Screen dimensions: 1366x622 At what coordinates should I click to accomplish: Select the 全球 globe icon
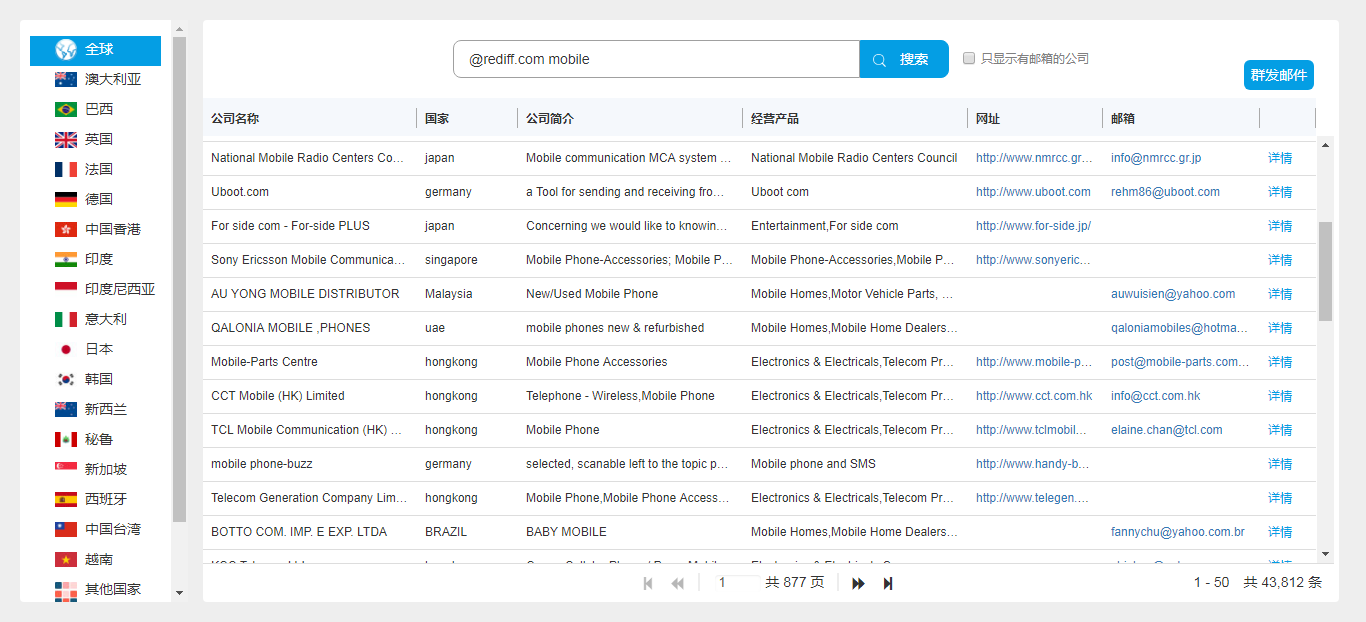coord(66,49)
